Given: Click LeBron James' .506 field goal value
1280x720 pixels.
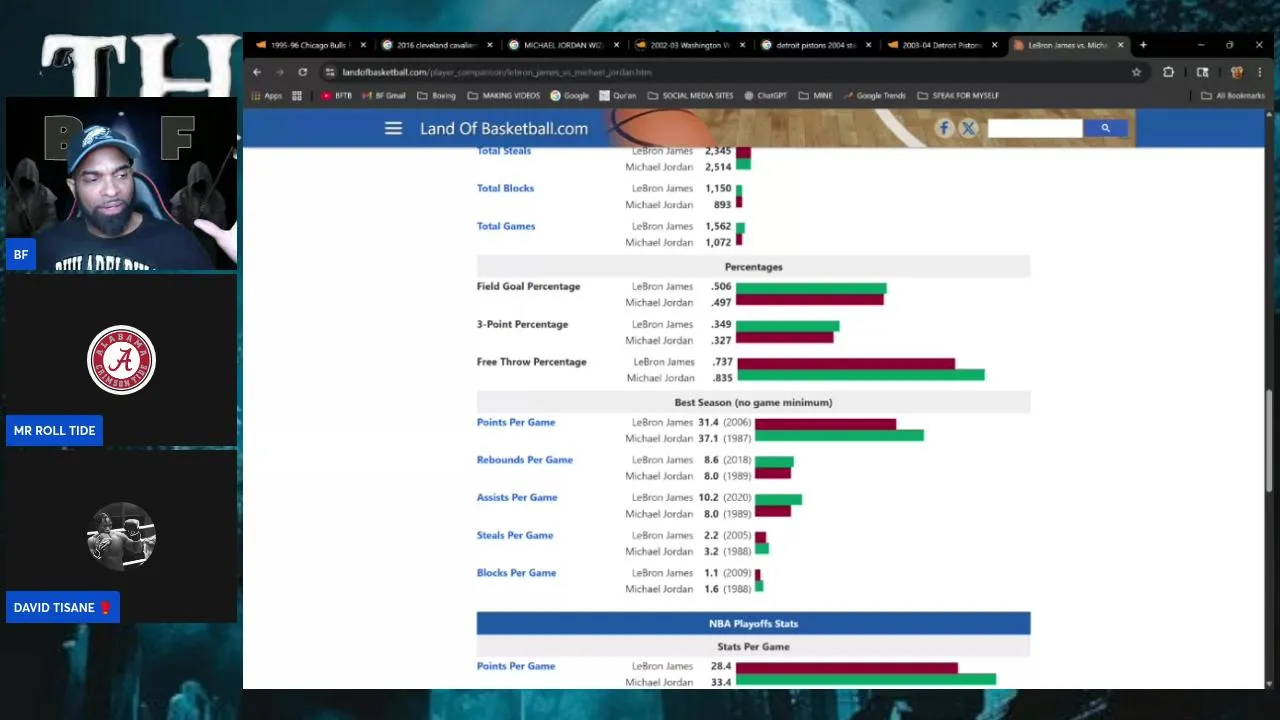Looking at the screenshot, I should click(722, 287).
